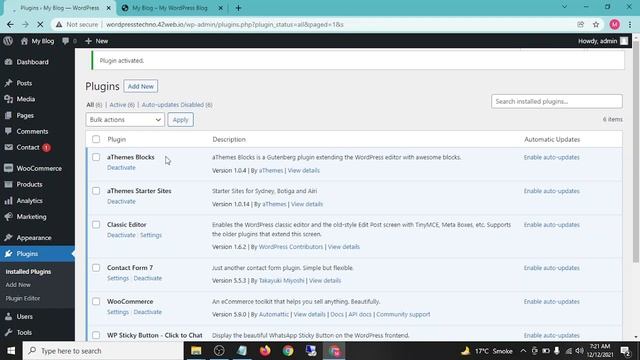This screenshot has height=360, width=640.
Task: Select the WP Sticky Button checkbox
Action: [96, 335]
